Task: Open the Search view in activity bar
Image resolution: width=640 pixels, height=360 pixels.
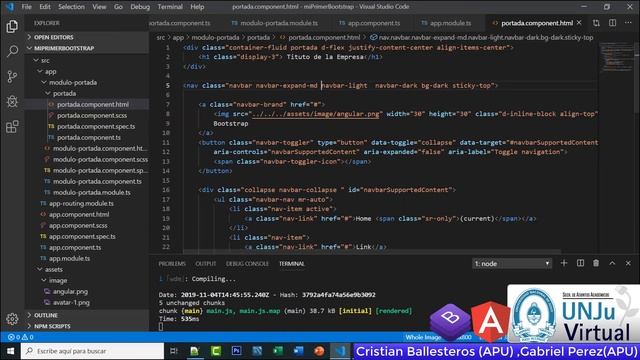Action: point(12,51)
